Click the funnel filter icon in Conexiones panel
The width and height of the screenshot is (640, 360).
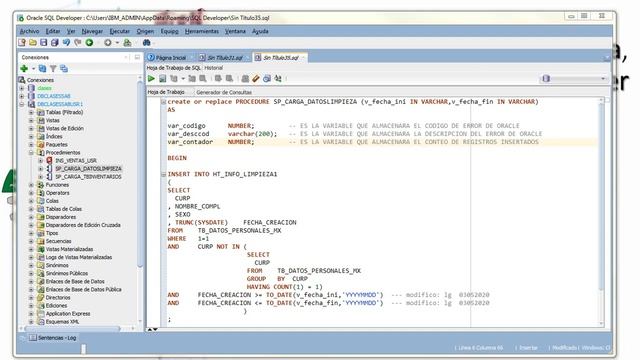click(53, 69)
